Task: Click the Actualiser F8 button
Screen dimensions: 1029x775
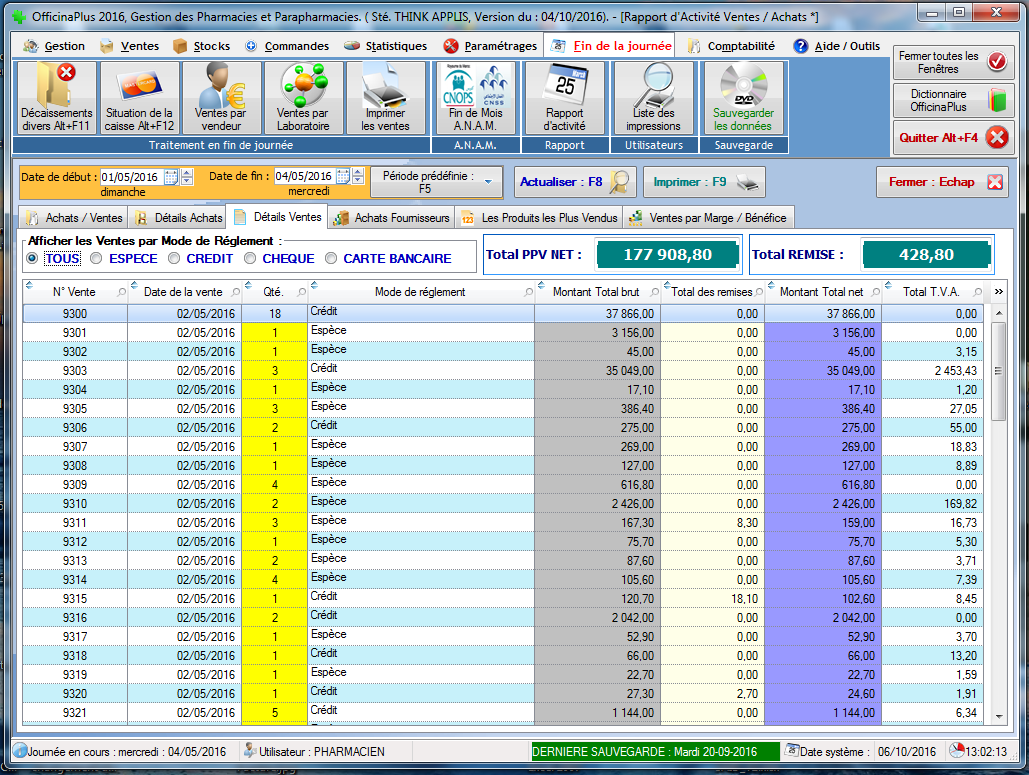Action: tap(576, 182)
